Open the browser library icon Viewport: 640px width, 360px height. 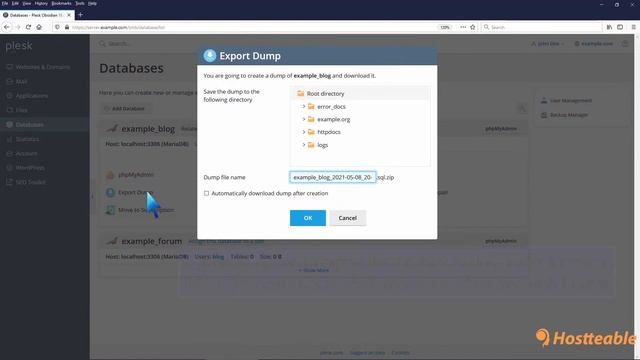coord(609,27)
